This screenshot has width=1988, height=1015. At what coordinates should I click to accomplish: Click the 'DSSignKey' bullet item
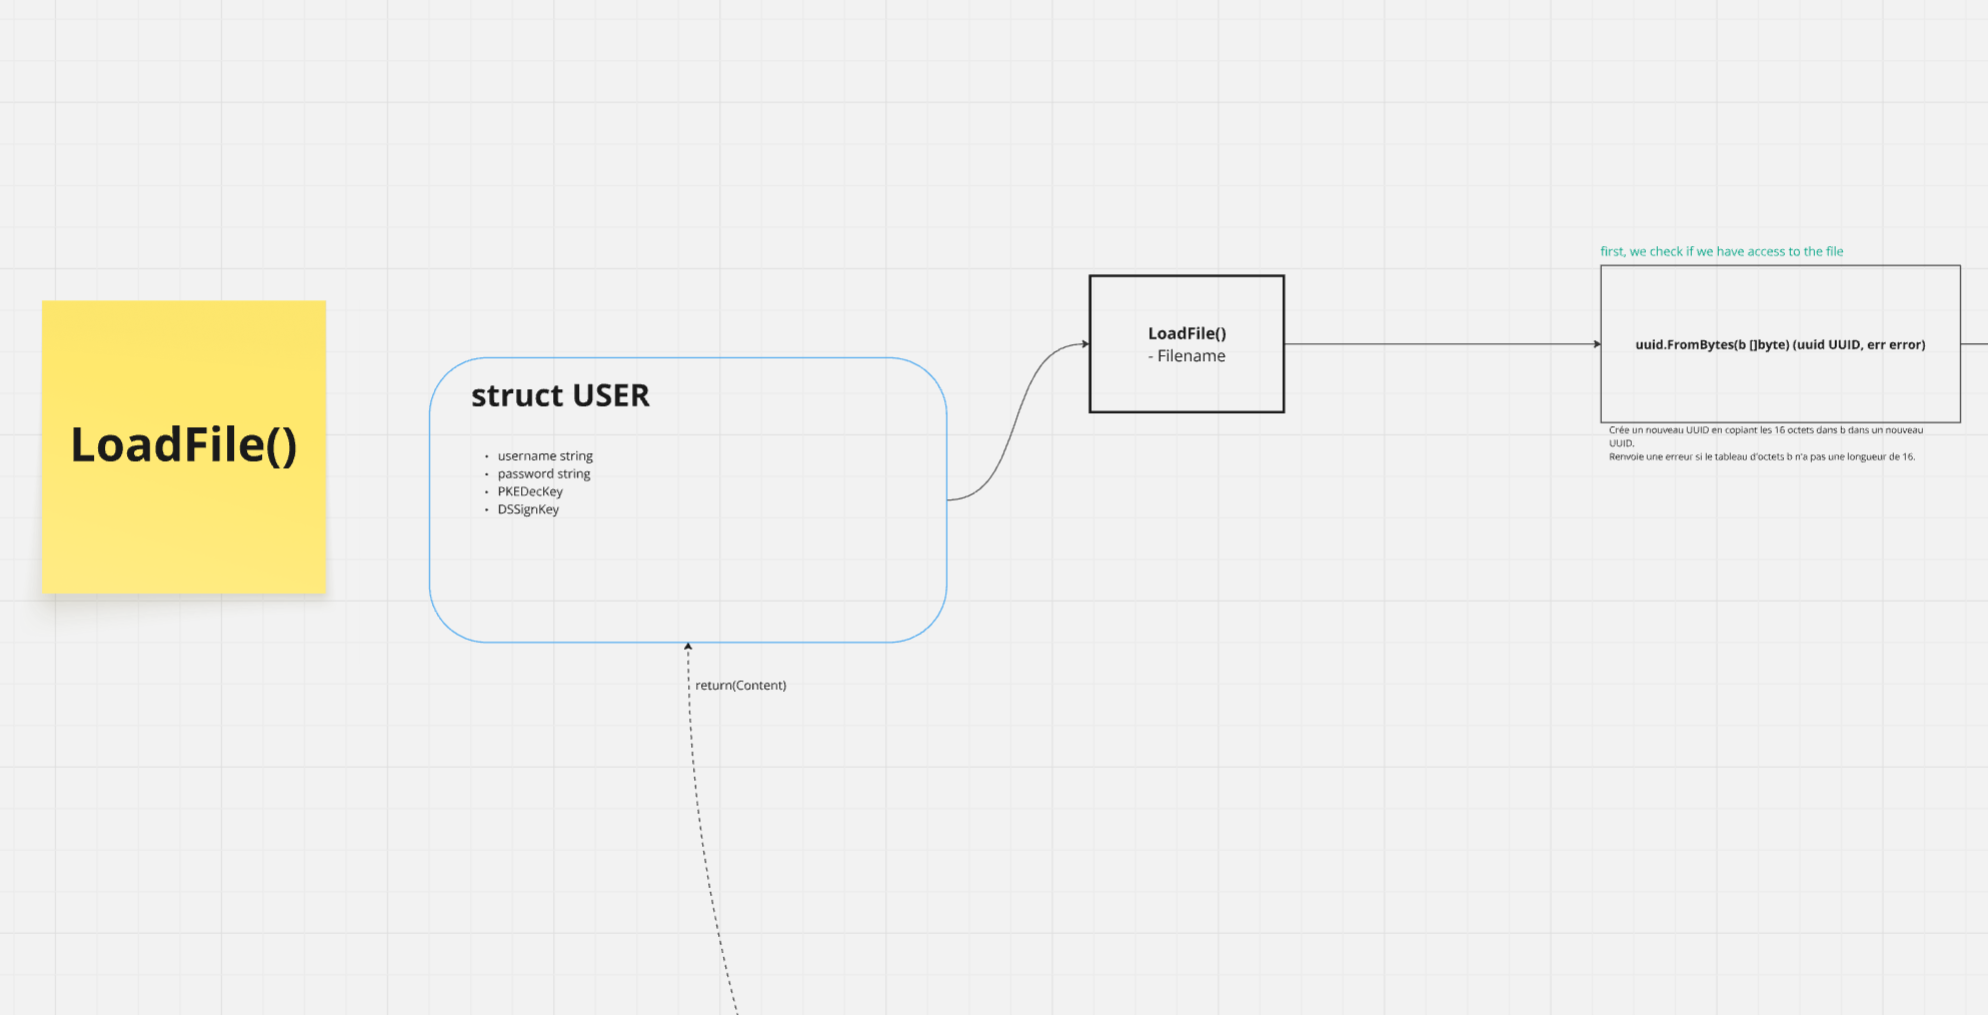tap(528, 509)
